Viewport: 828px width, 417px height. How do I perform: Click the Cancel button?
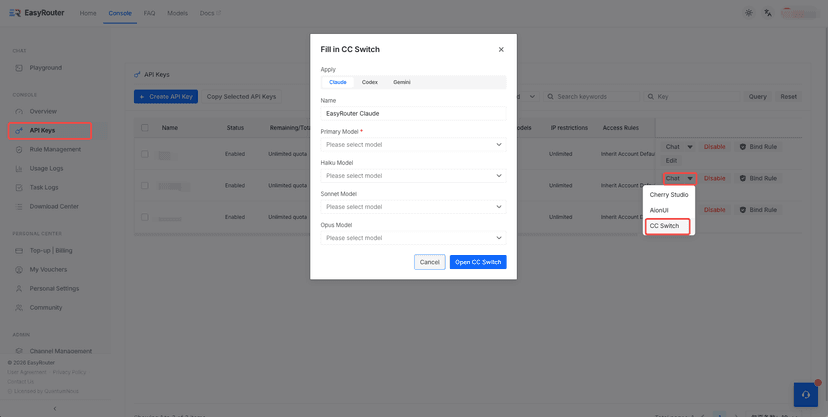(429, 262)
